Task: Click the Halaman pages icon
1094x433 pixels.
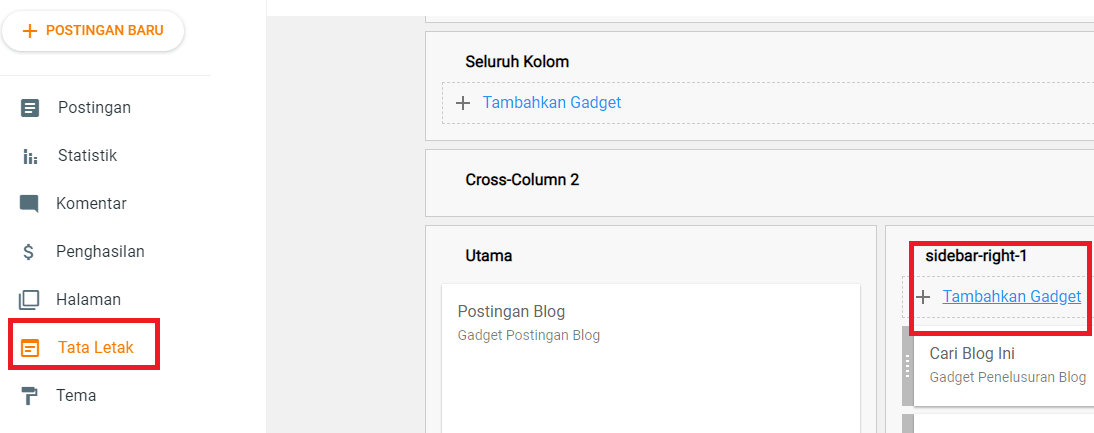Action: [x=29, y=300]
